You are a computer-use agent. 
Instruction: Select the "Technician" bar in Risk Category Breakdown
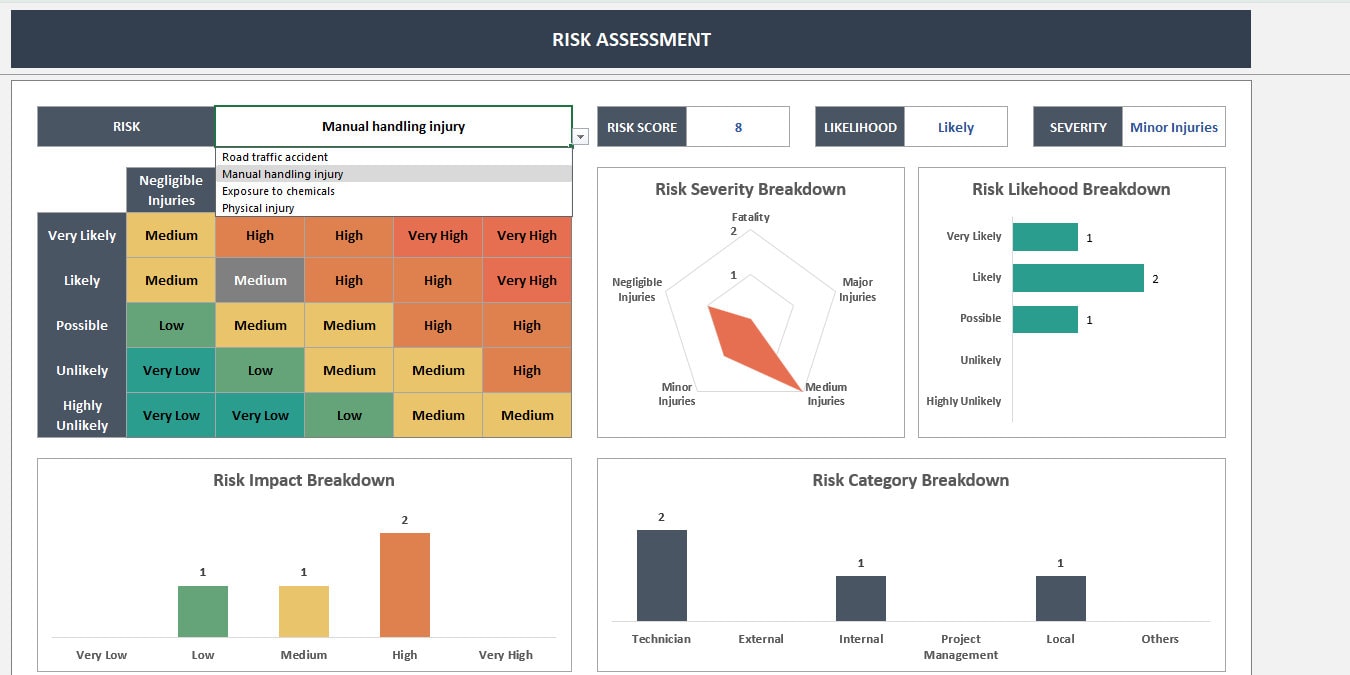click(x=661, y=575)
